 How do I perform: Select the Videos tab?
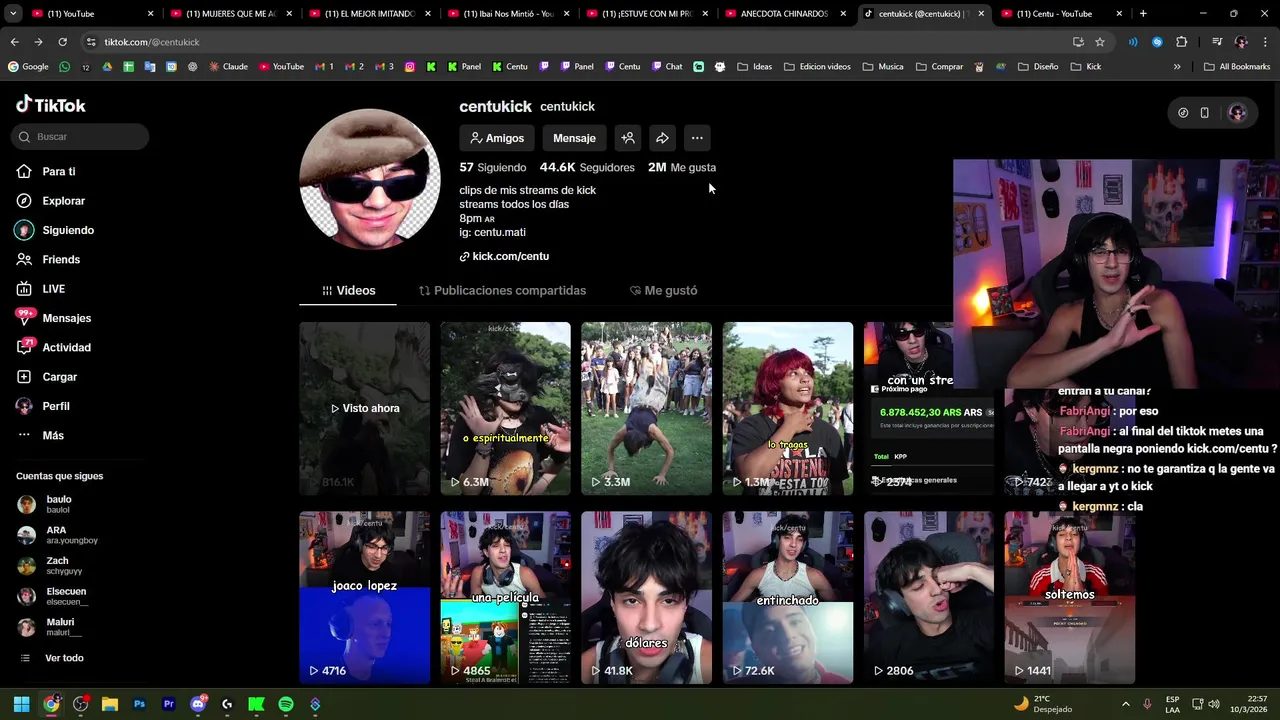pos(348,290)
